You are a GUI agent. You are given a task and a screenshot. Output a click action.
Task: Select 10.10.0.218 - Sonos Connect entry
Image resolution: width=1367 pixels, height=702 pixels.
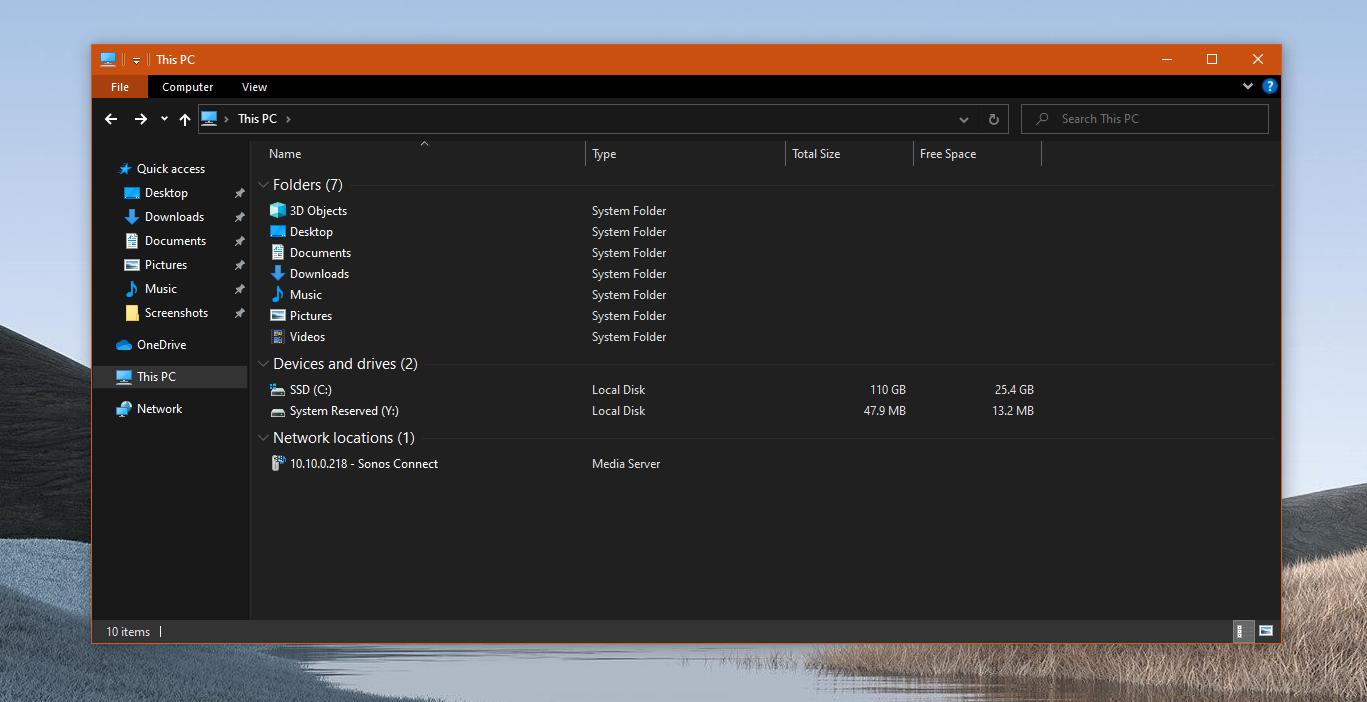pyautogui.click(x=364, y=464)
